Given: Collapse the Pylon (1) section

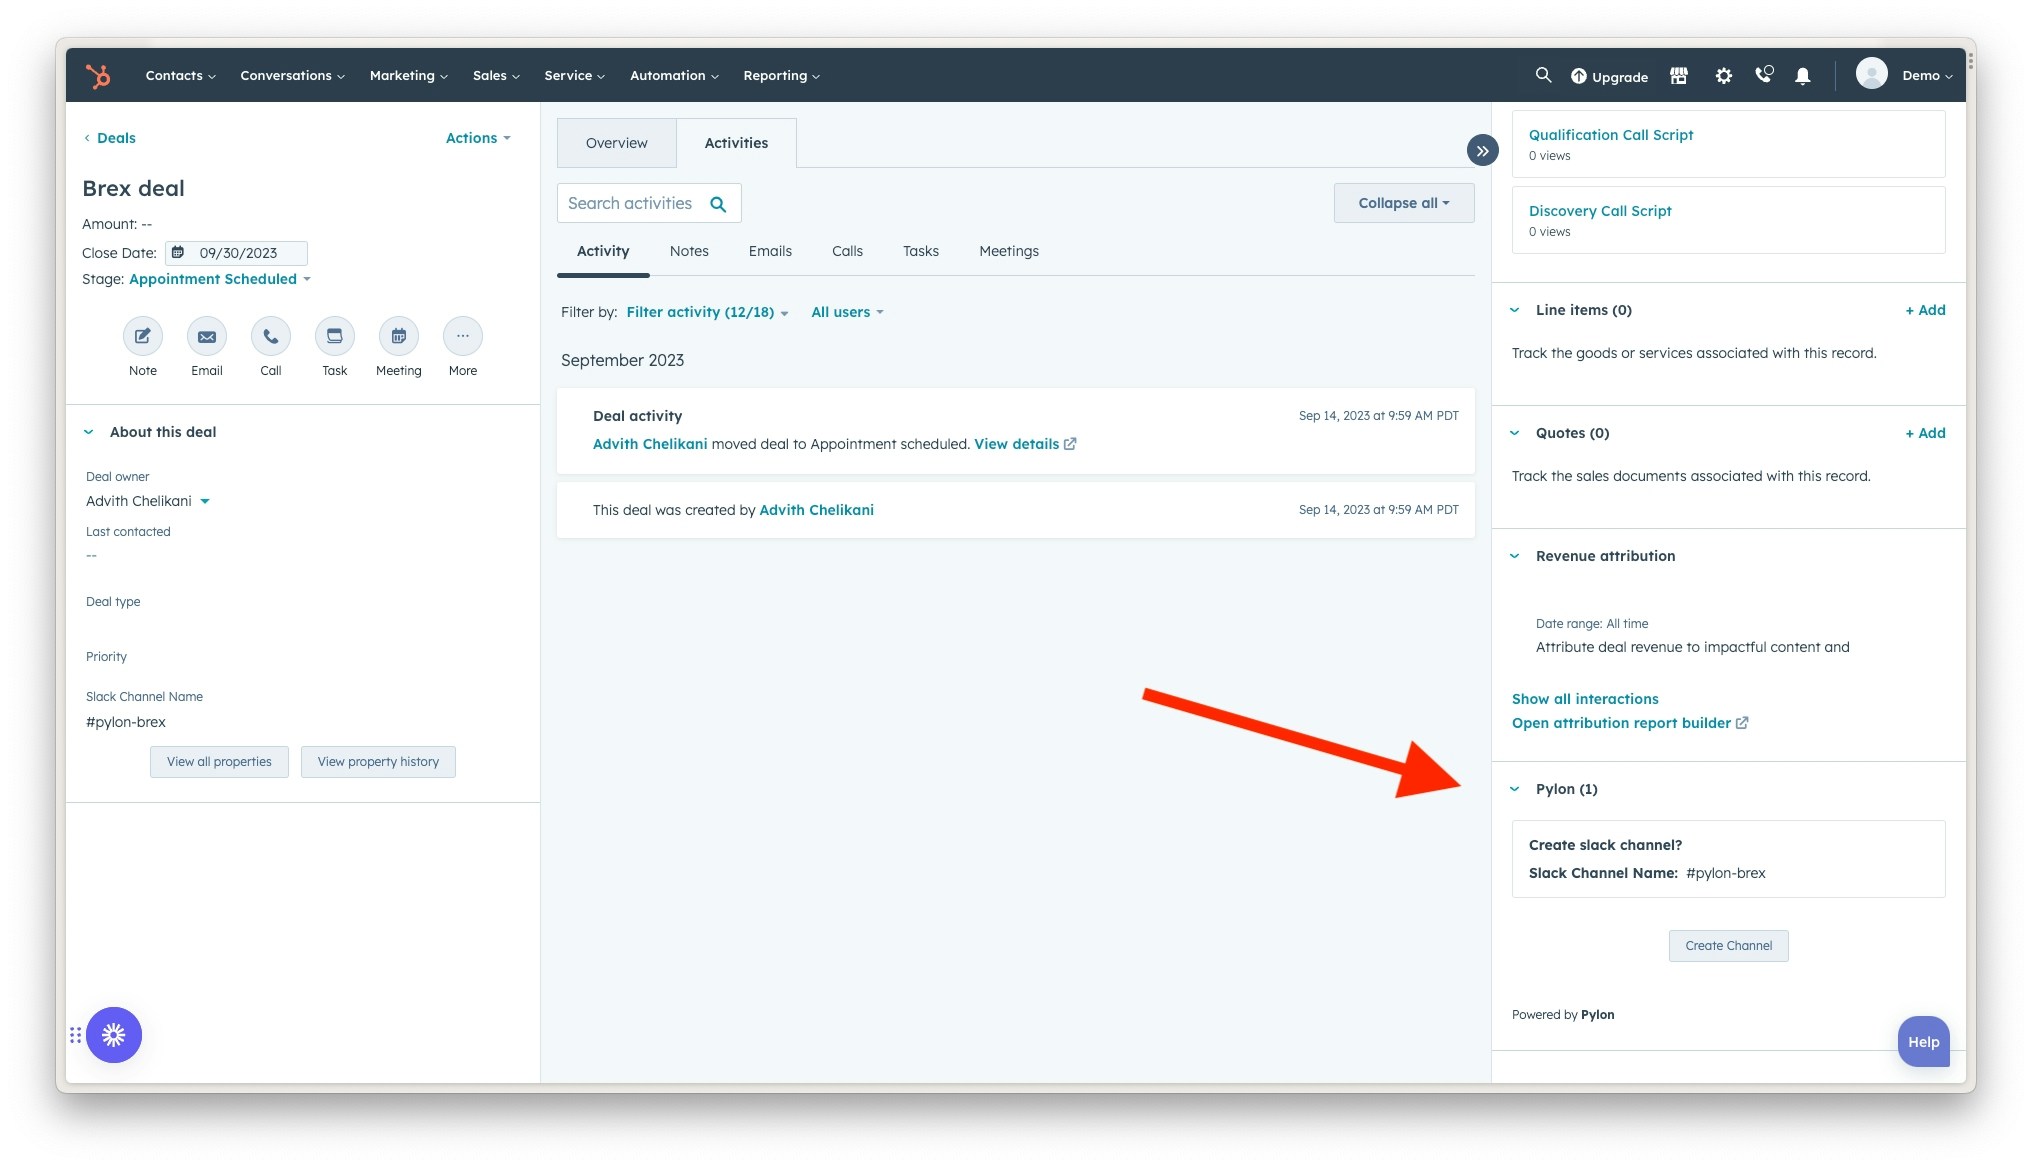Looking at the screenshot, I should pyautogui.click(x=1515, y=789).
